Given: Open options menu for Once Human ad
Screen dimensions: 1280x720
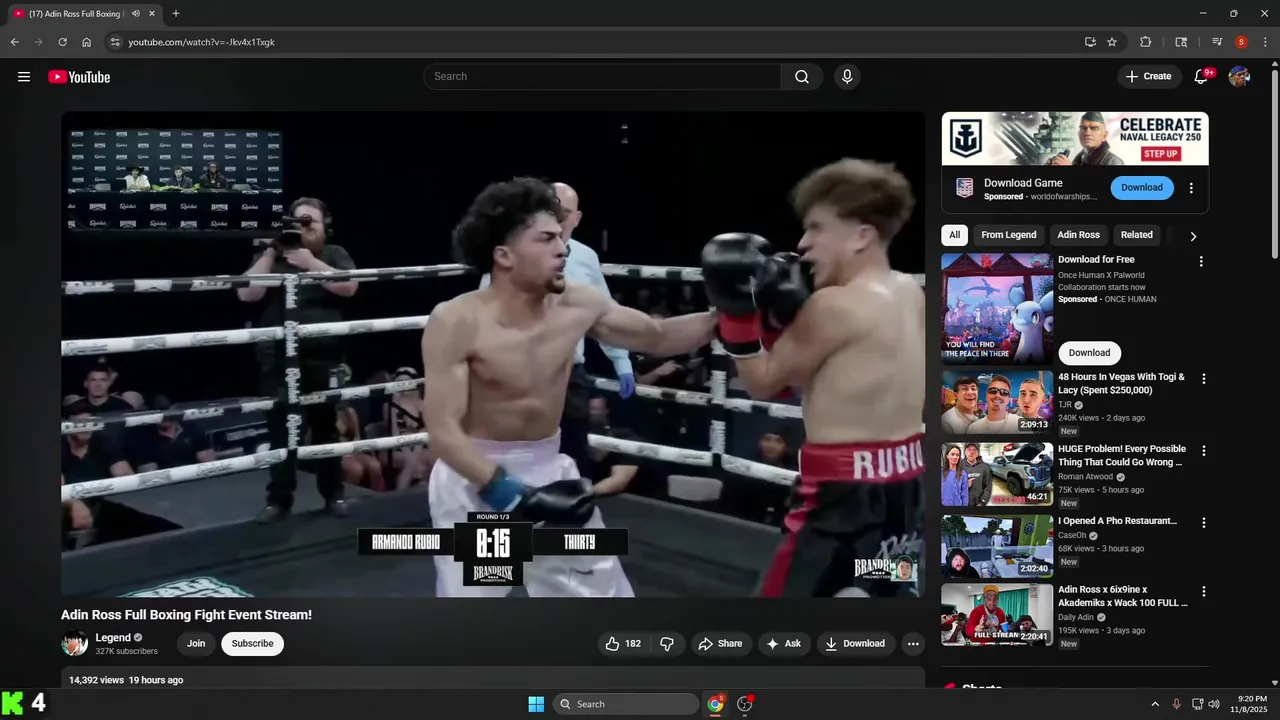Looking at the screenshot, I should click(x=1201, y=262).
